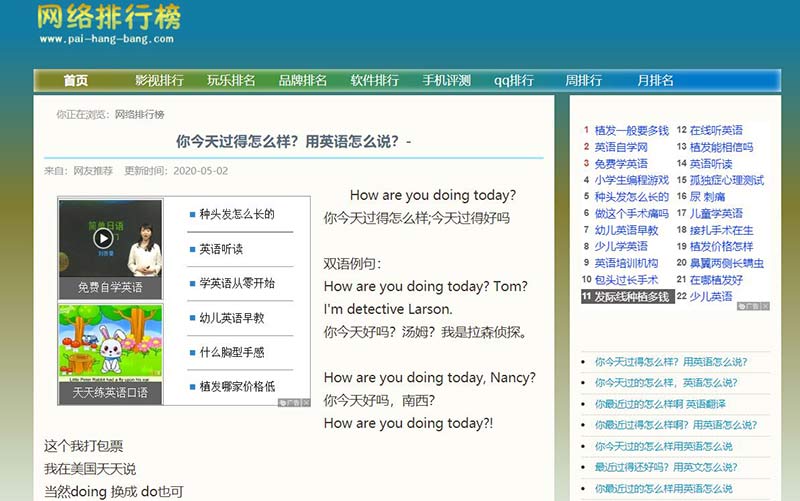Switch to 软件排行 in the navigation bar
This screenshot has width=800, height=501.
pos(374,81)
